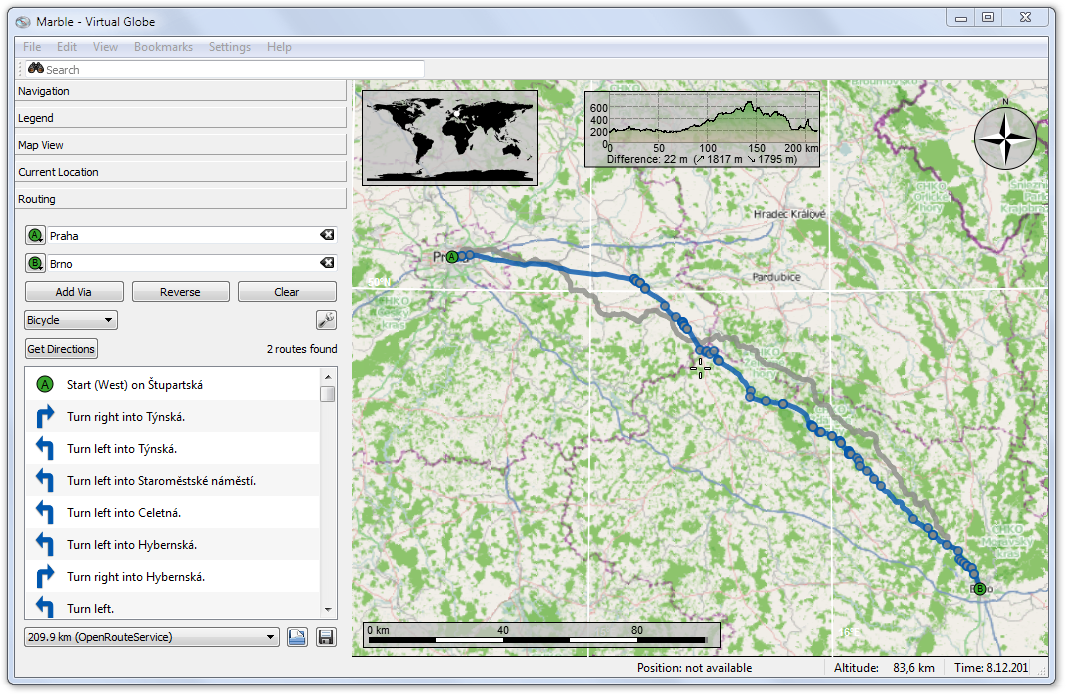Click the turn right arrow icon for Týnská

pyautogui.click(x=45, y=417)
